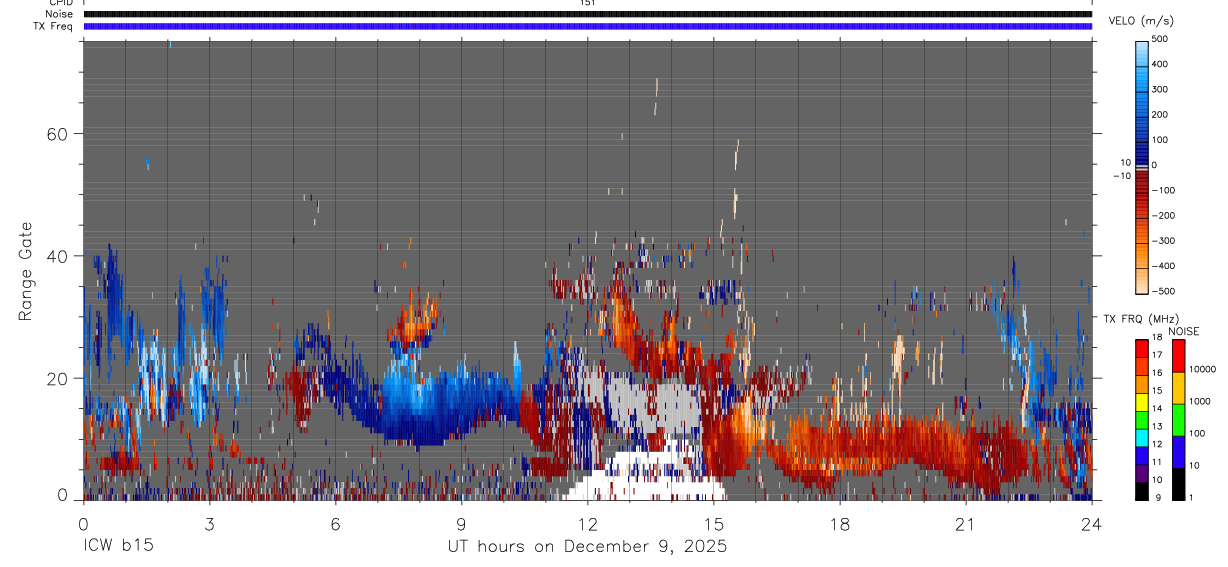Click the '-10' label beside velocity bar
This screenshot has height=567, width=1228.
pos(1122,176)
